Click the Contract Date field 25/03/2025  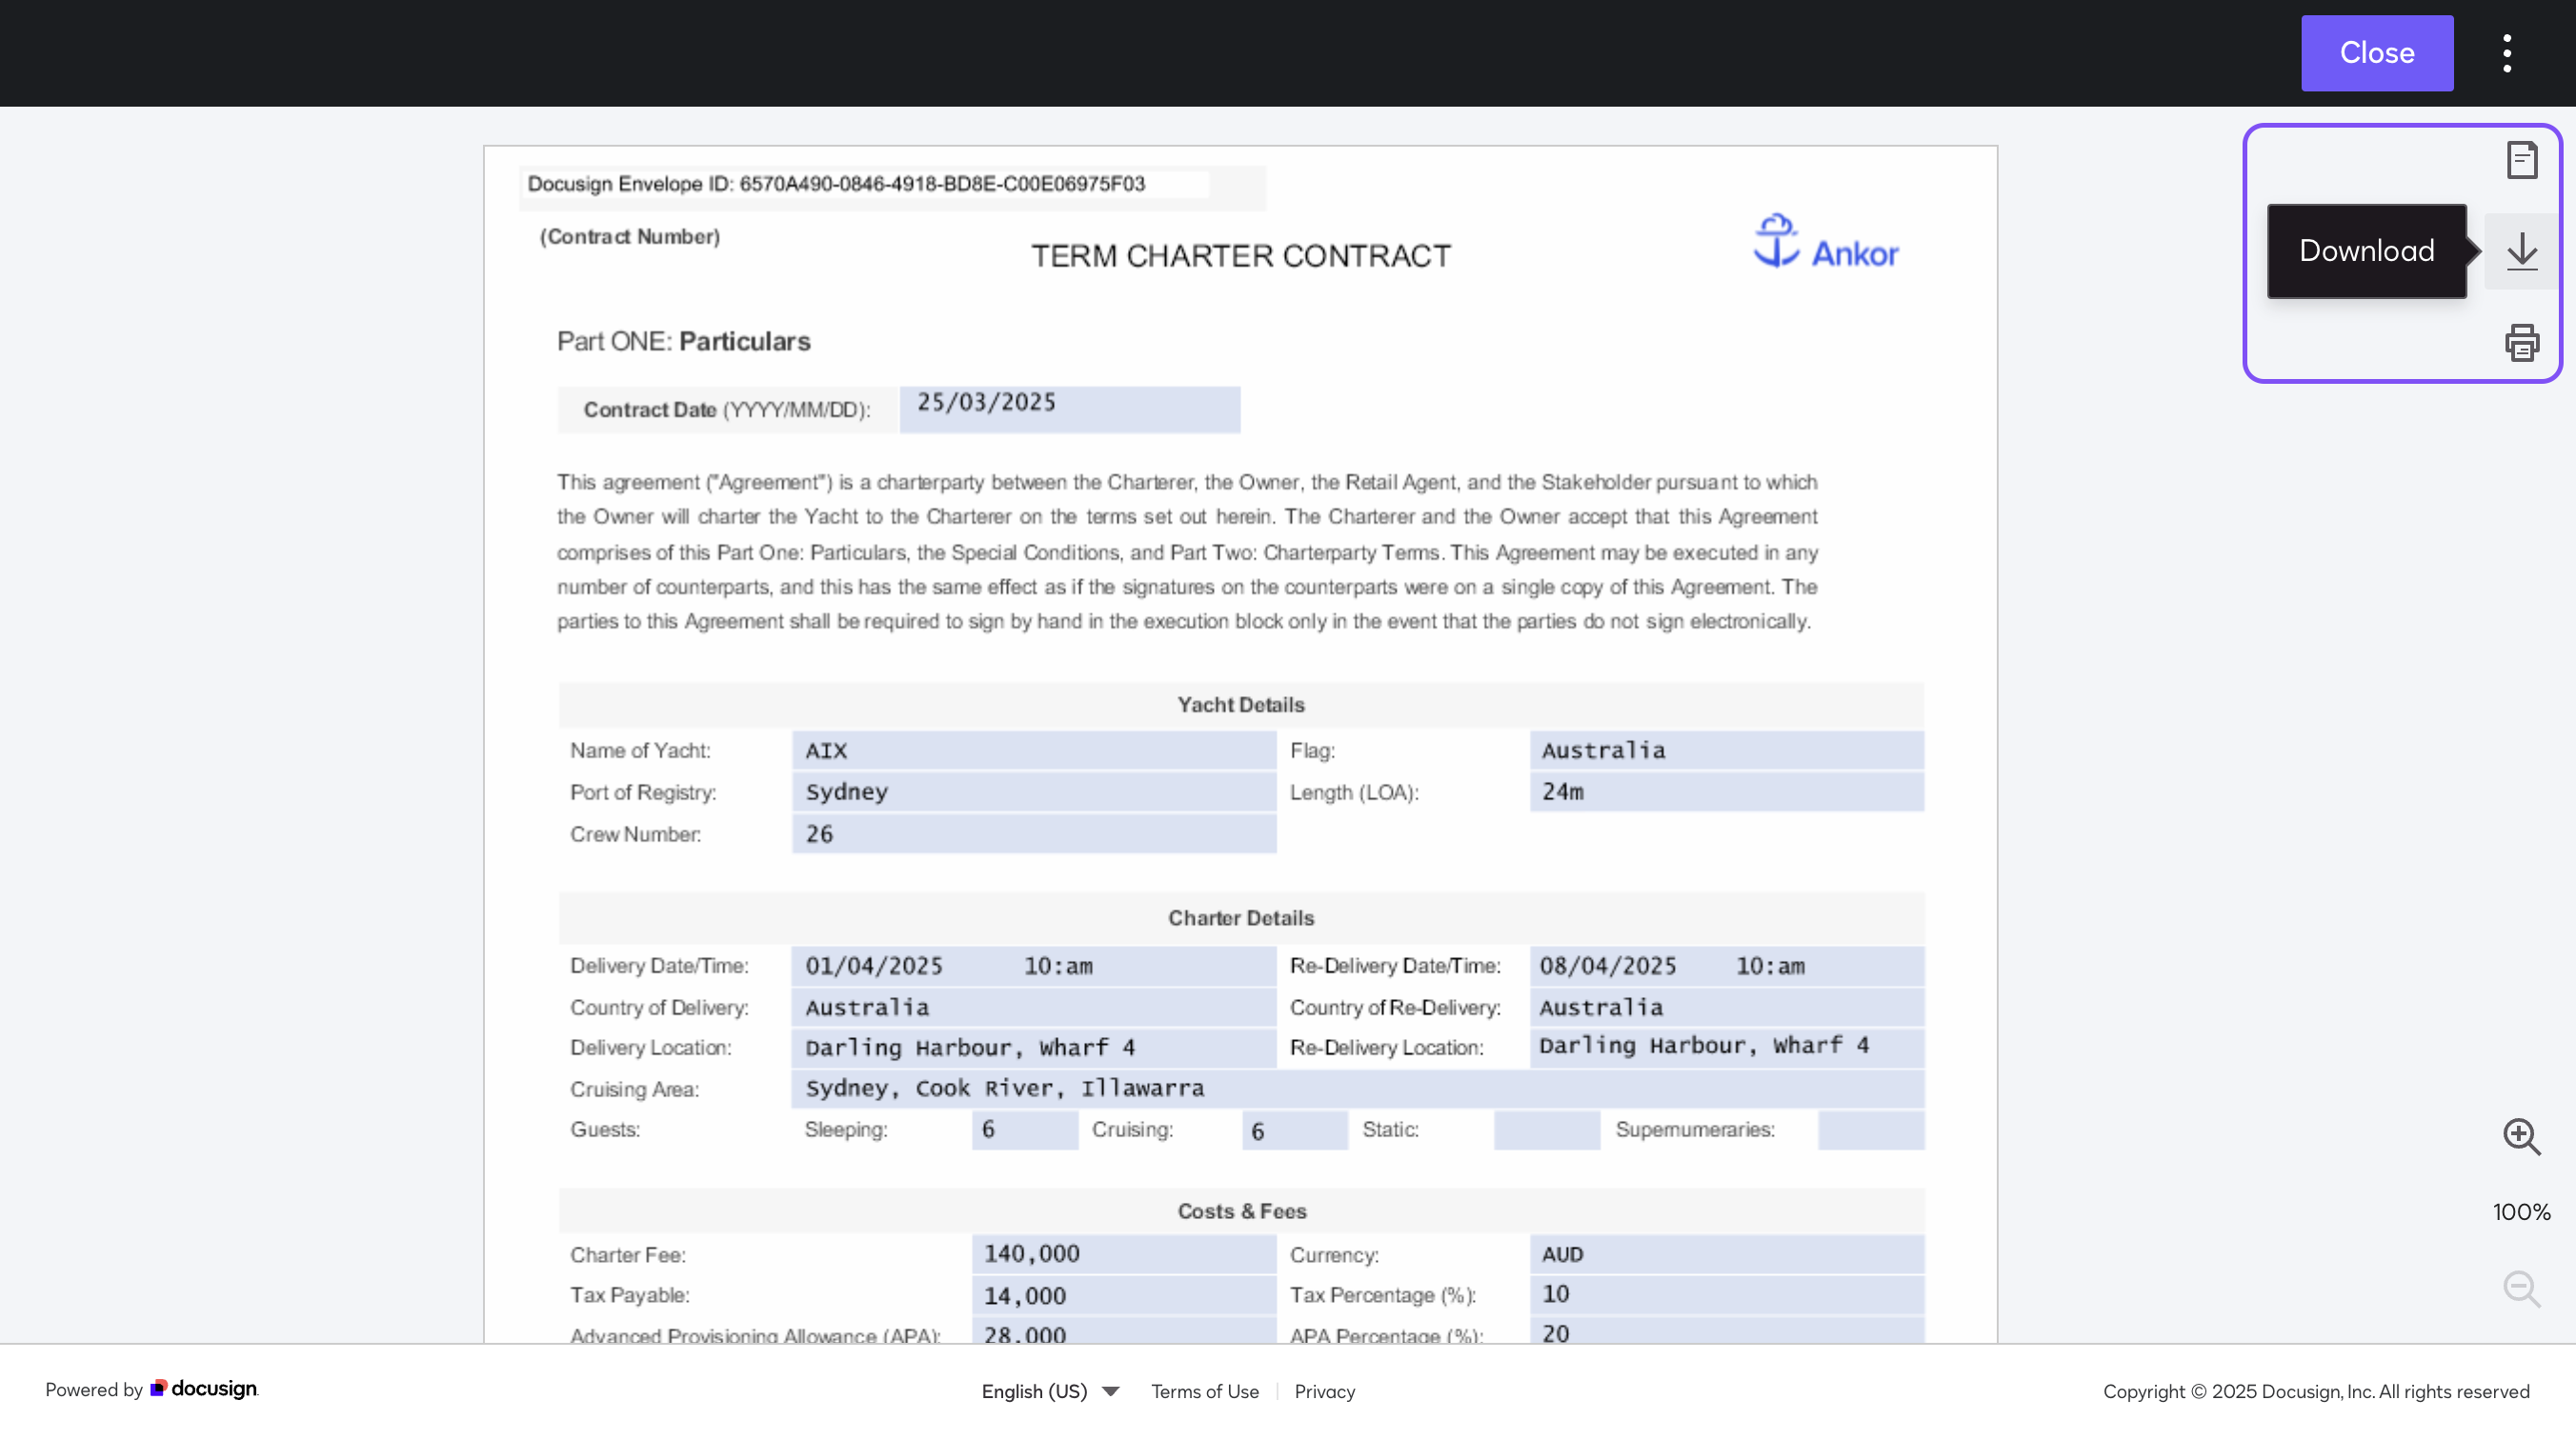coord(1069,408)
